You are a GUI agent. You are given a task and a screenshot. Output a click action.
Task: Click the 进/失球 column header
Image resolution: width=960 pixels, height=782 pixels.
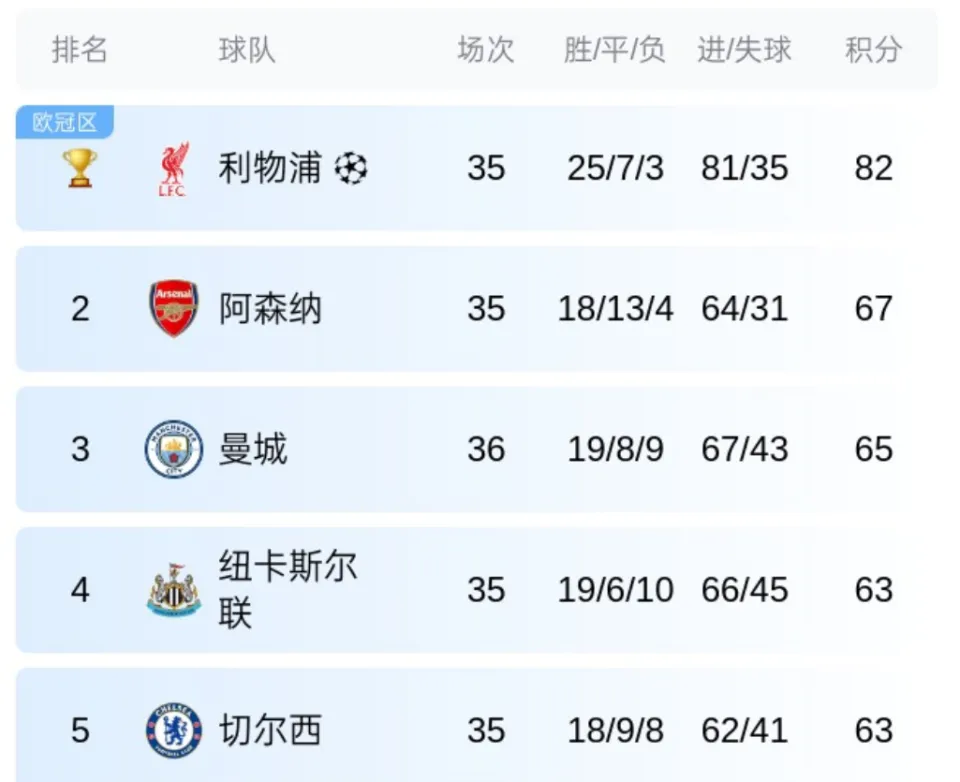point(744,50)
